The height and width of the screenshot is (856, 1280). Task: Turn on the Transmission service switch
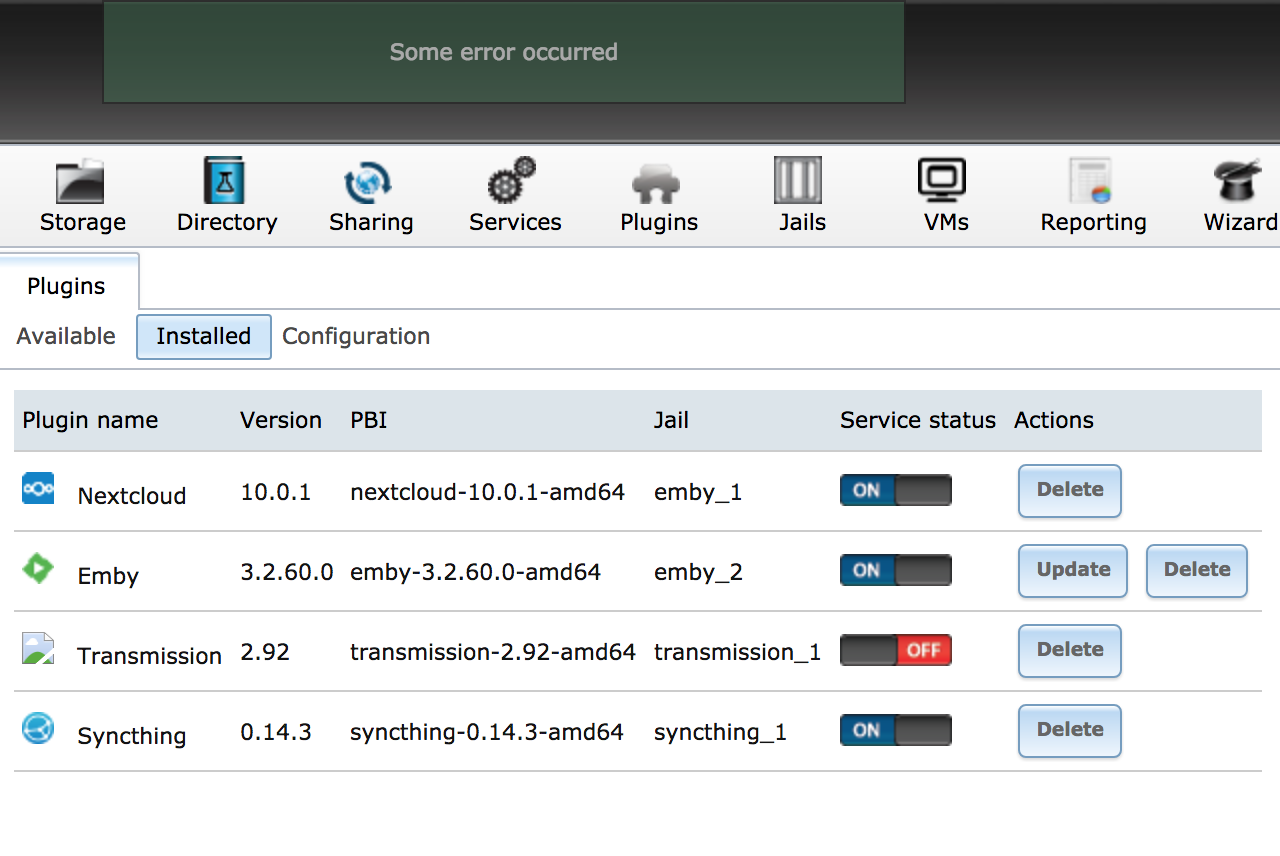click(896, 650)
